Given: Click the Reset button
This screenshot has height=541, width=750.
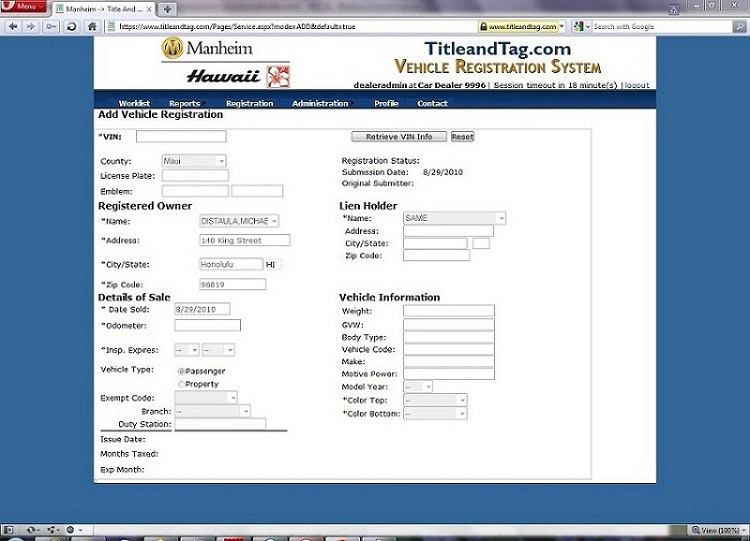Looking at the screenshot, I should (463, 137).
